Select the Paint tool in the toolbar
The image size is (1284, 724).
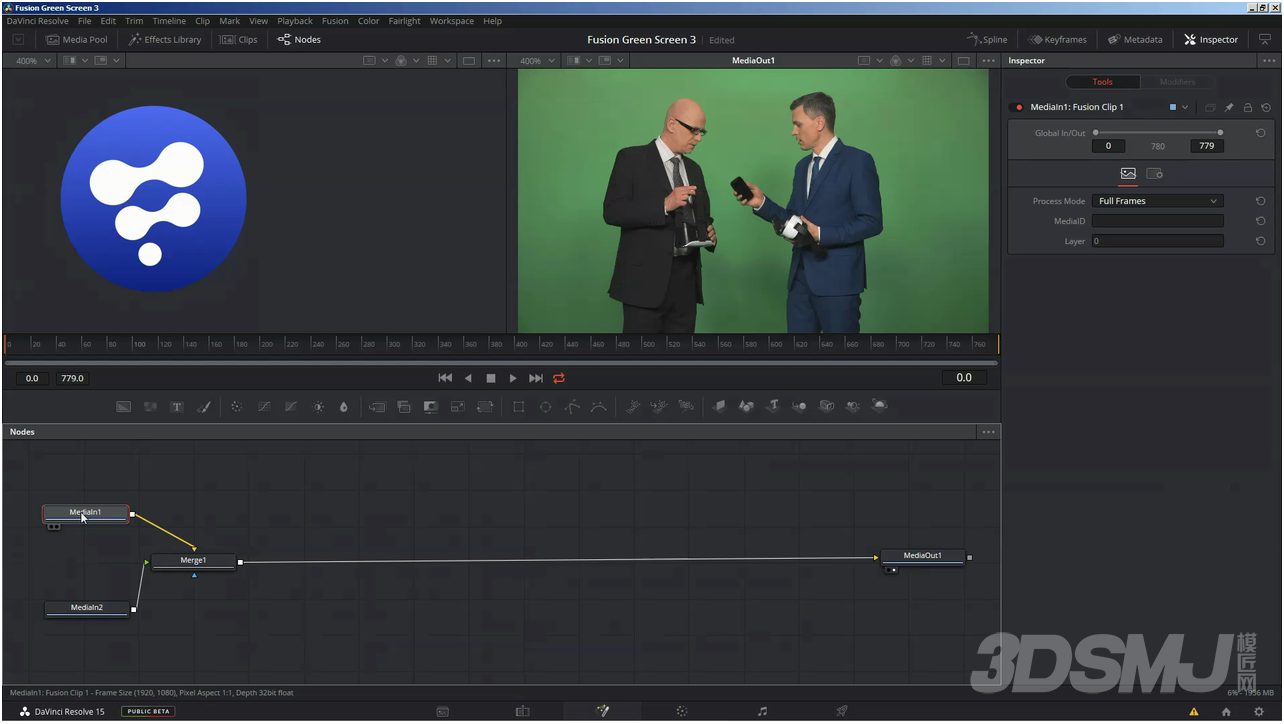point(204,407)
